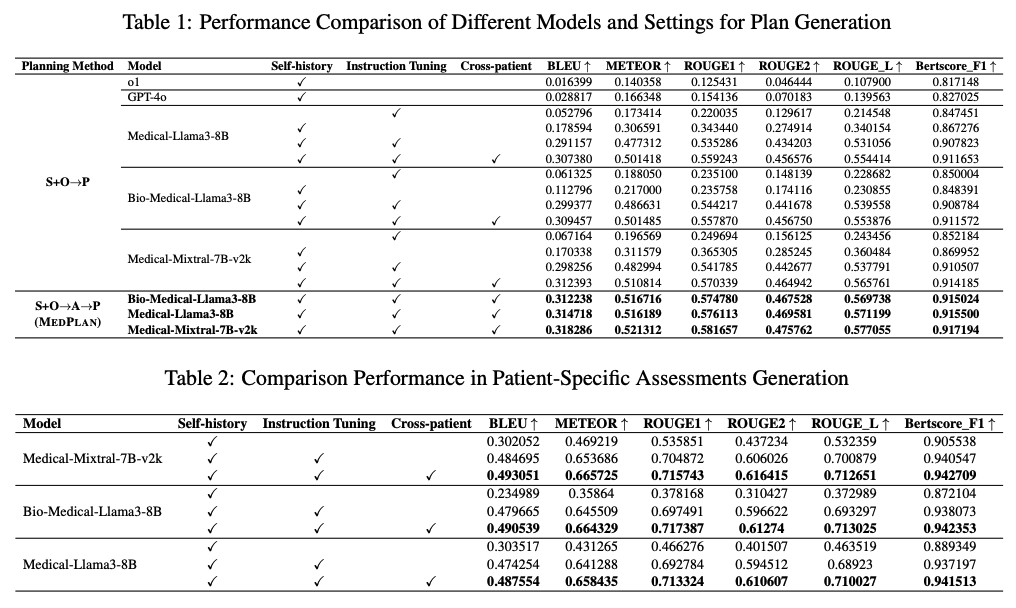This screenshot has height=608, width=1016.
Task: Click the o1 model name cell
Action: 134,81
